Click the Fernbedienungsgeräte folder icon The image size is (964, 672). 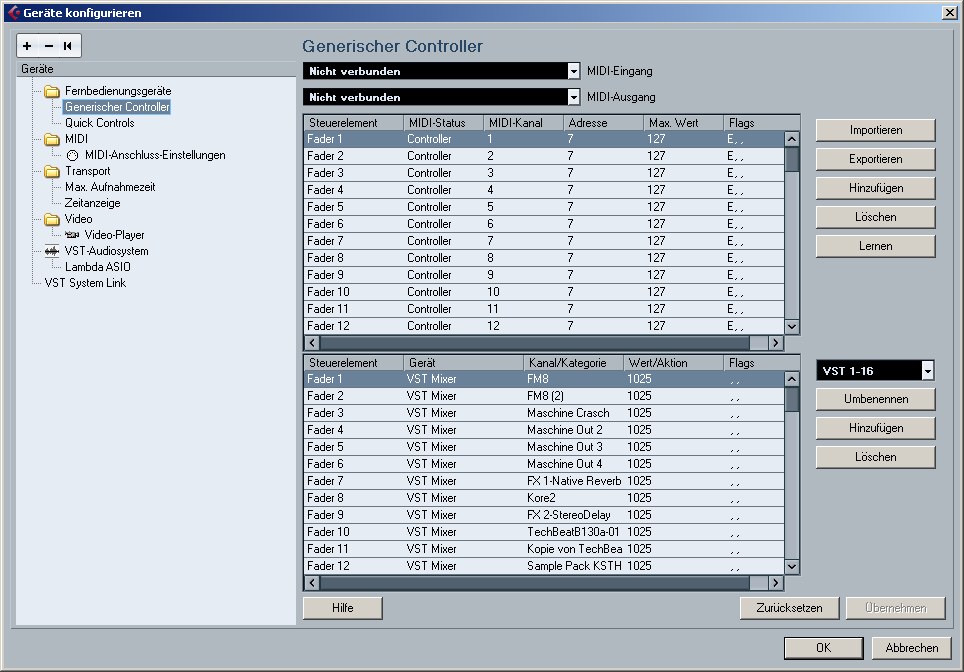[52, 91]
